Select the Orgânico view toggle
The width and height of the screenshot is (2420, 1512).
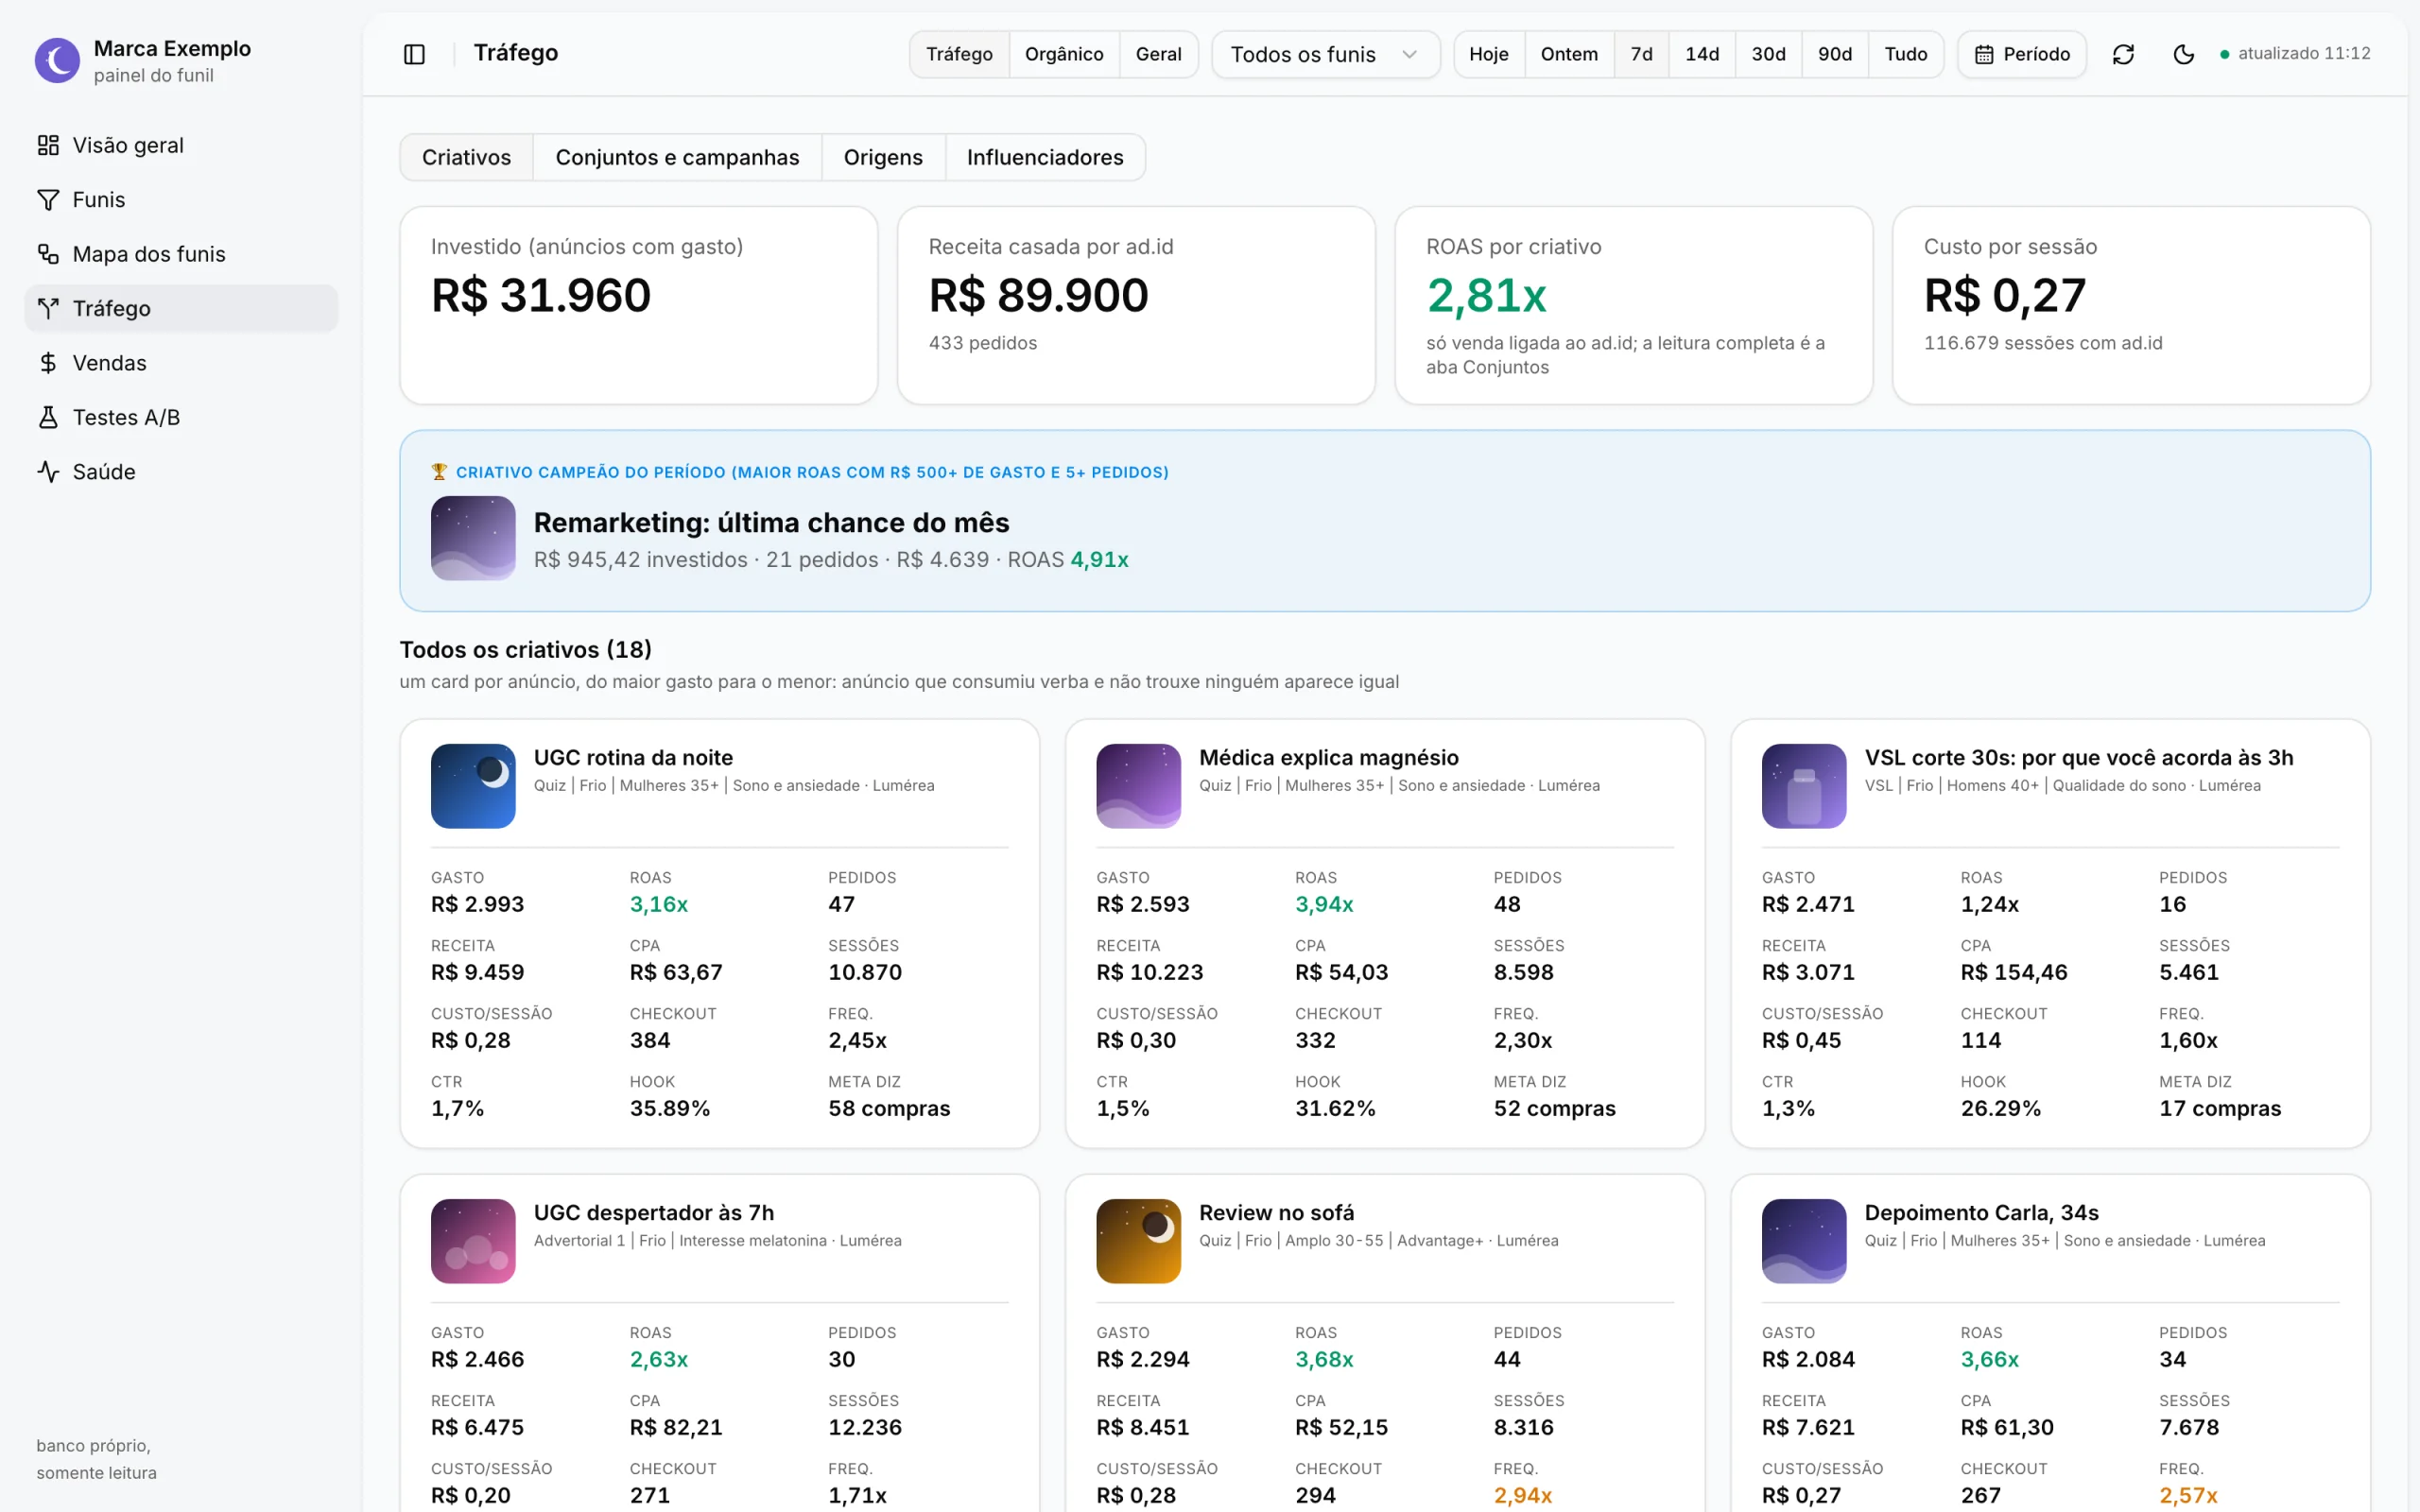coord(1064,54)
